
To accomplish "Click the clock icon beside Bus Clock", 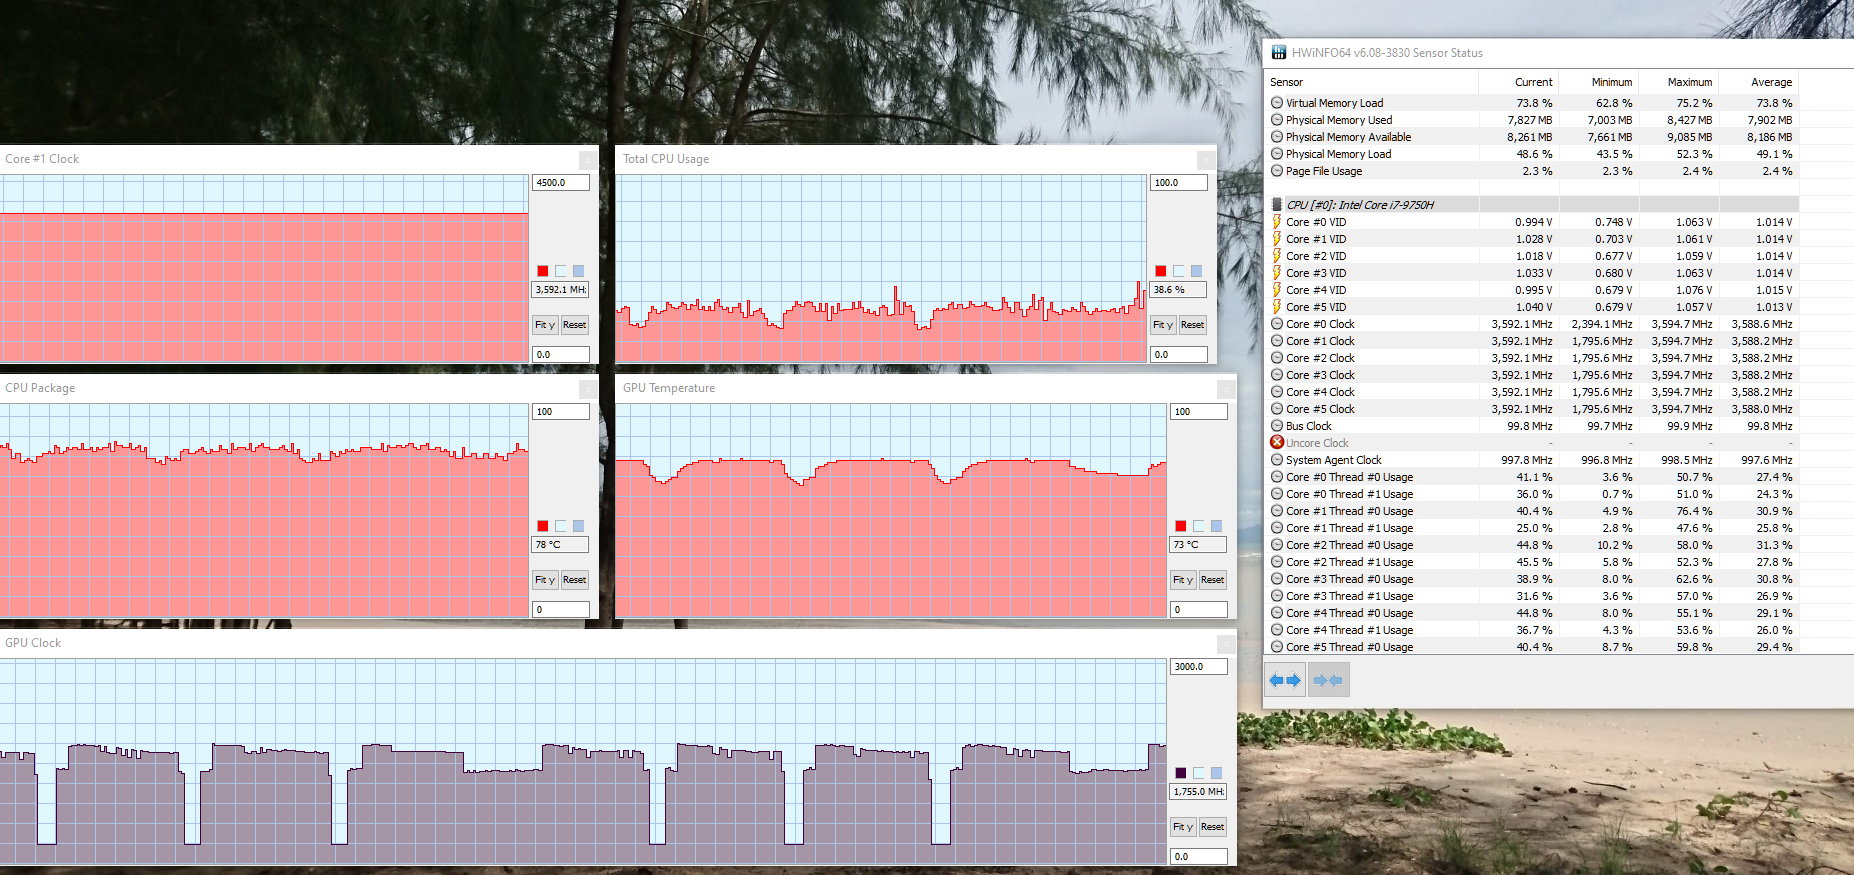I will point(1277,426).
